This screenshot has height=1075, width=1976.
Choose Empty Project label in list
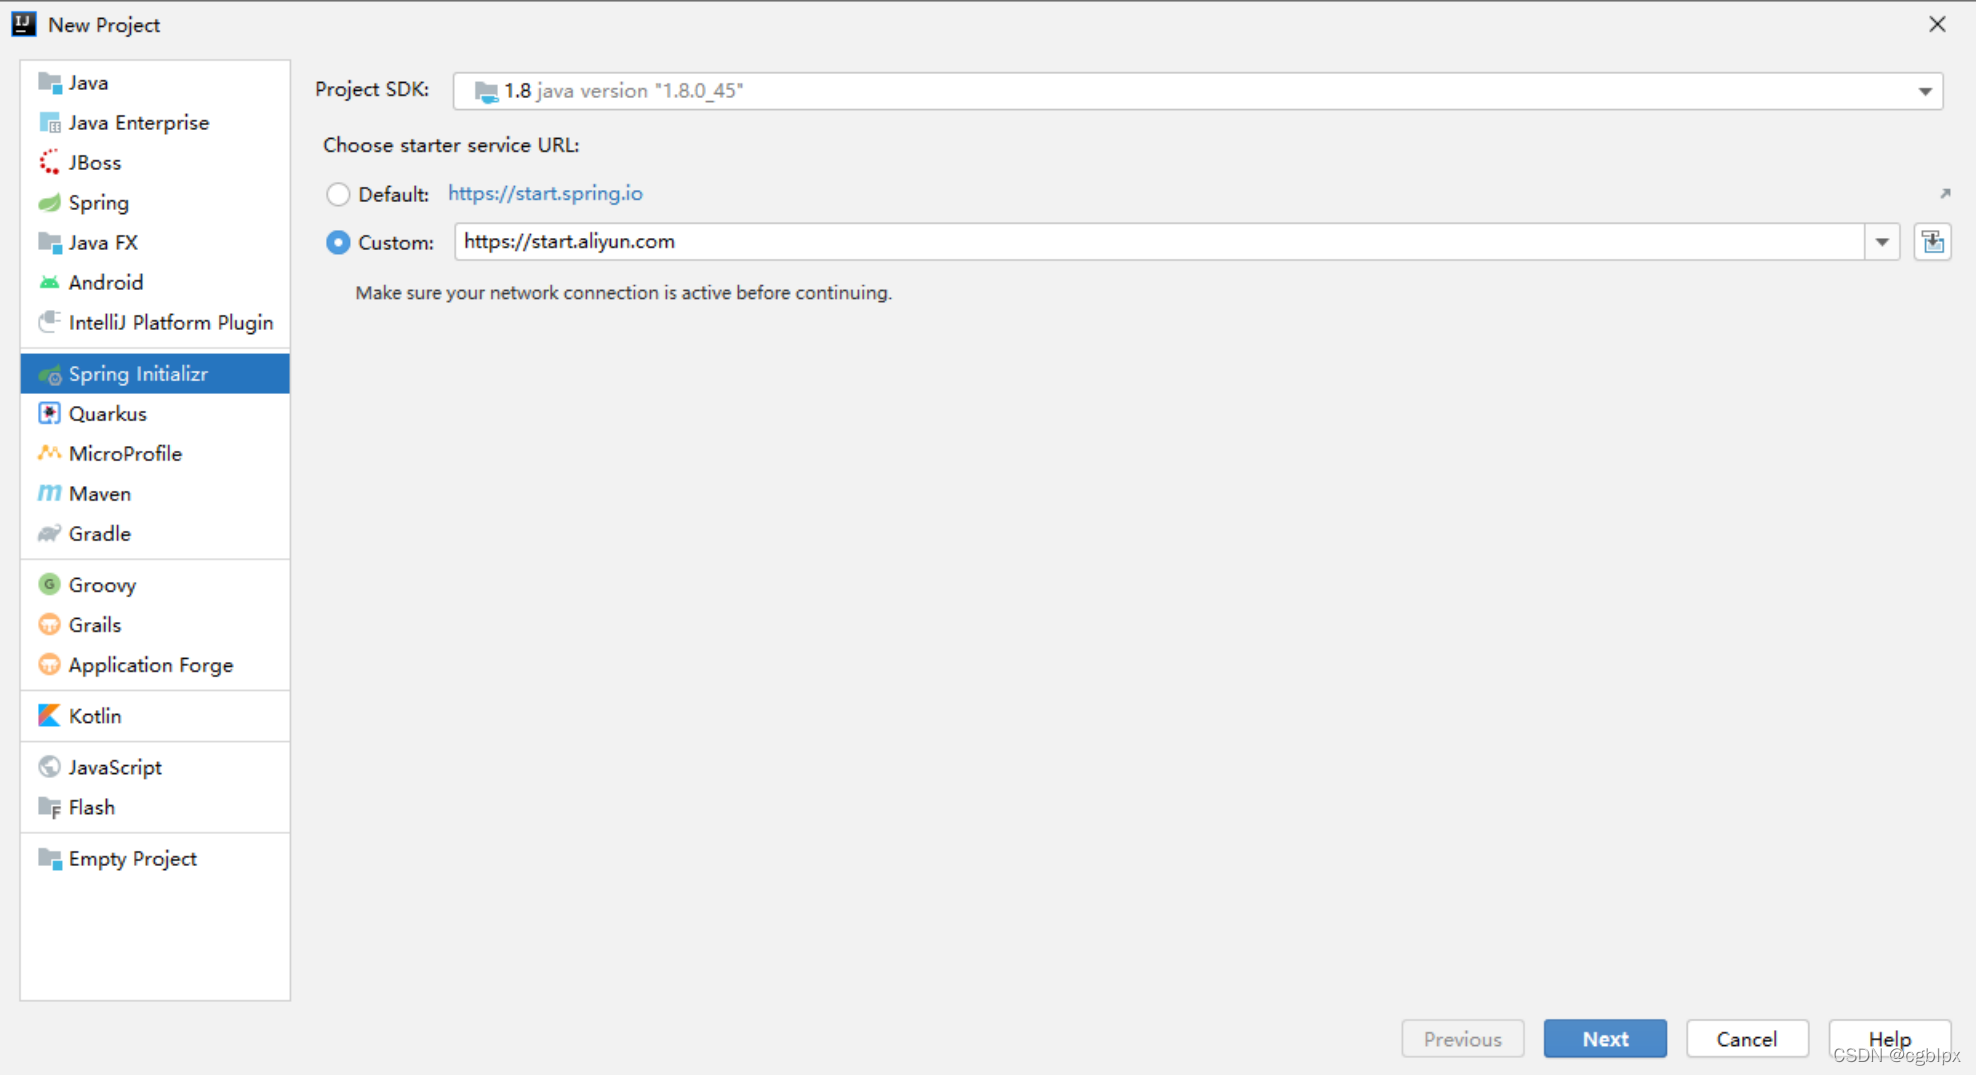point(133,859)
